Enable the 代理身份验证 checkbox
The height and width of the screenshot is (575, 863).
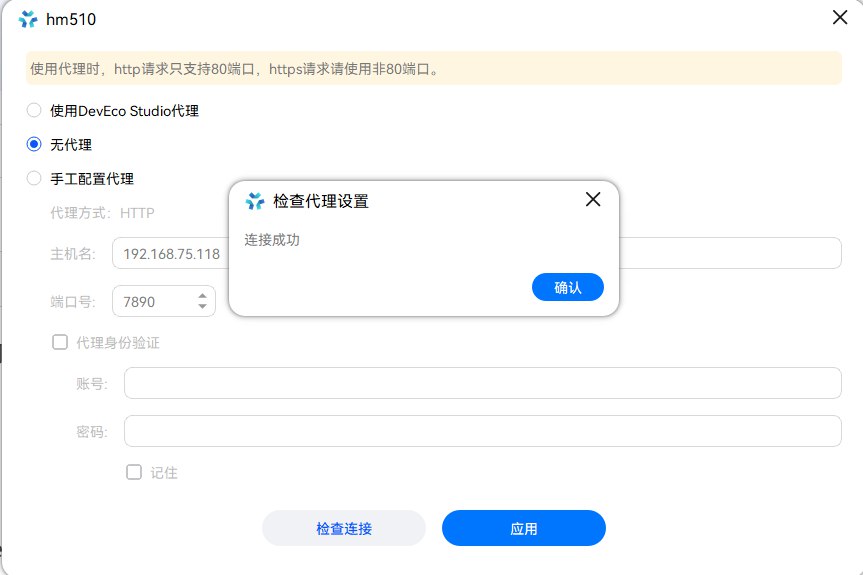coord(60,342)
